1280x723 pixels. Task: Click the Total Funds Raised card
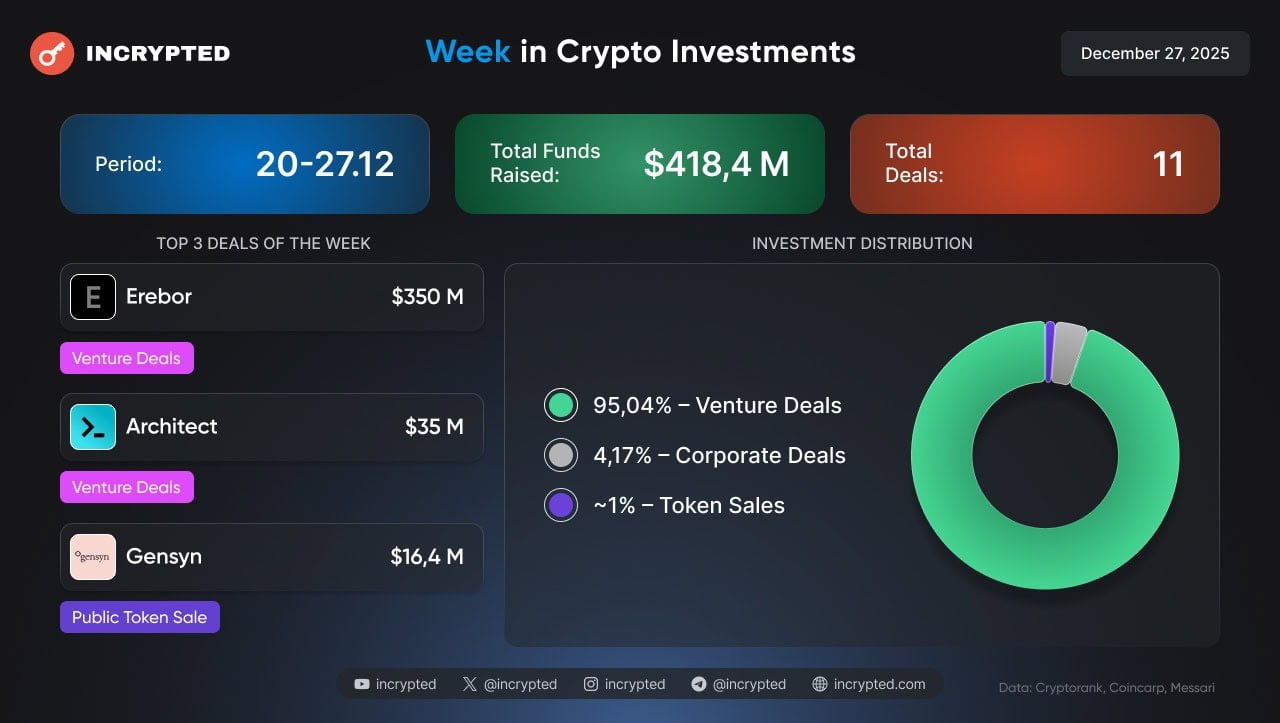[640, 164]
